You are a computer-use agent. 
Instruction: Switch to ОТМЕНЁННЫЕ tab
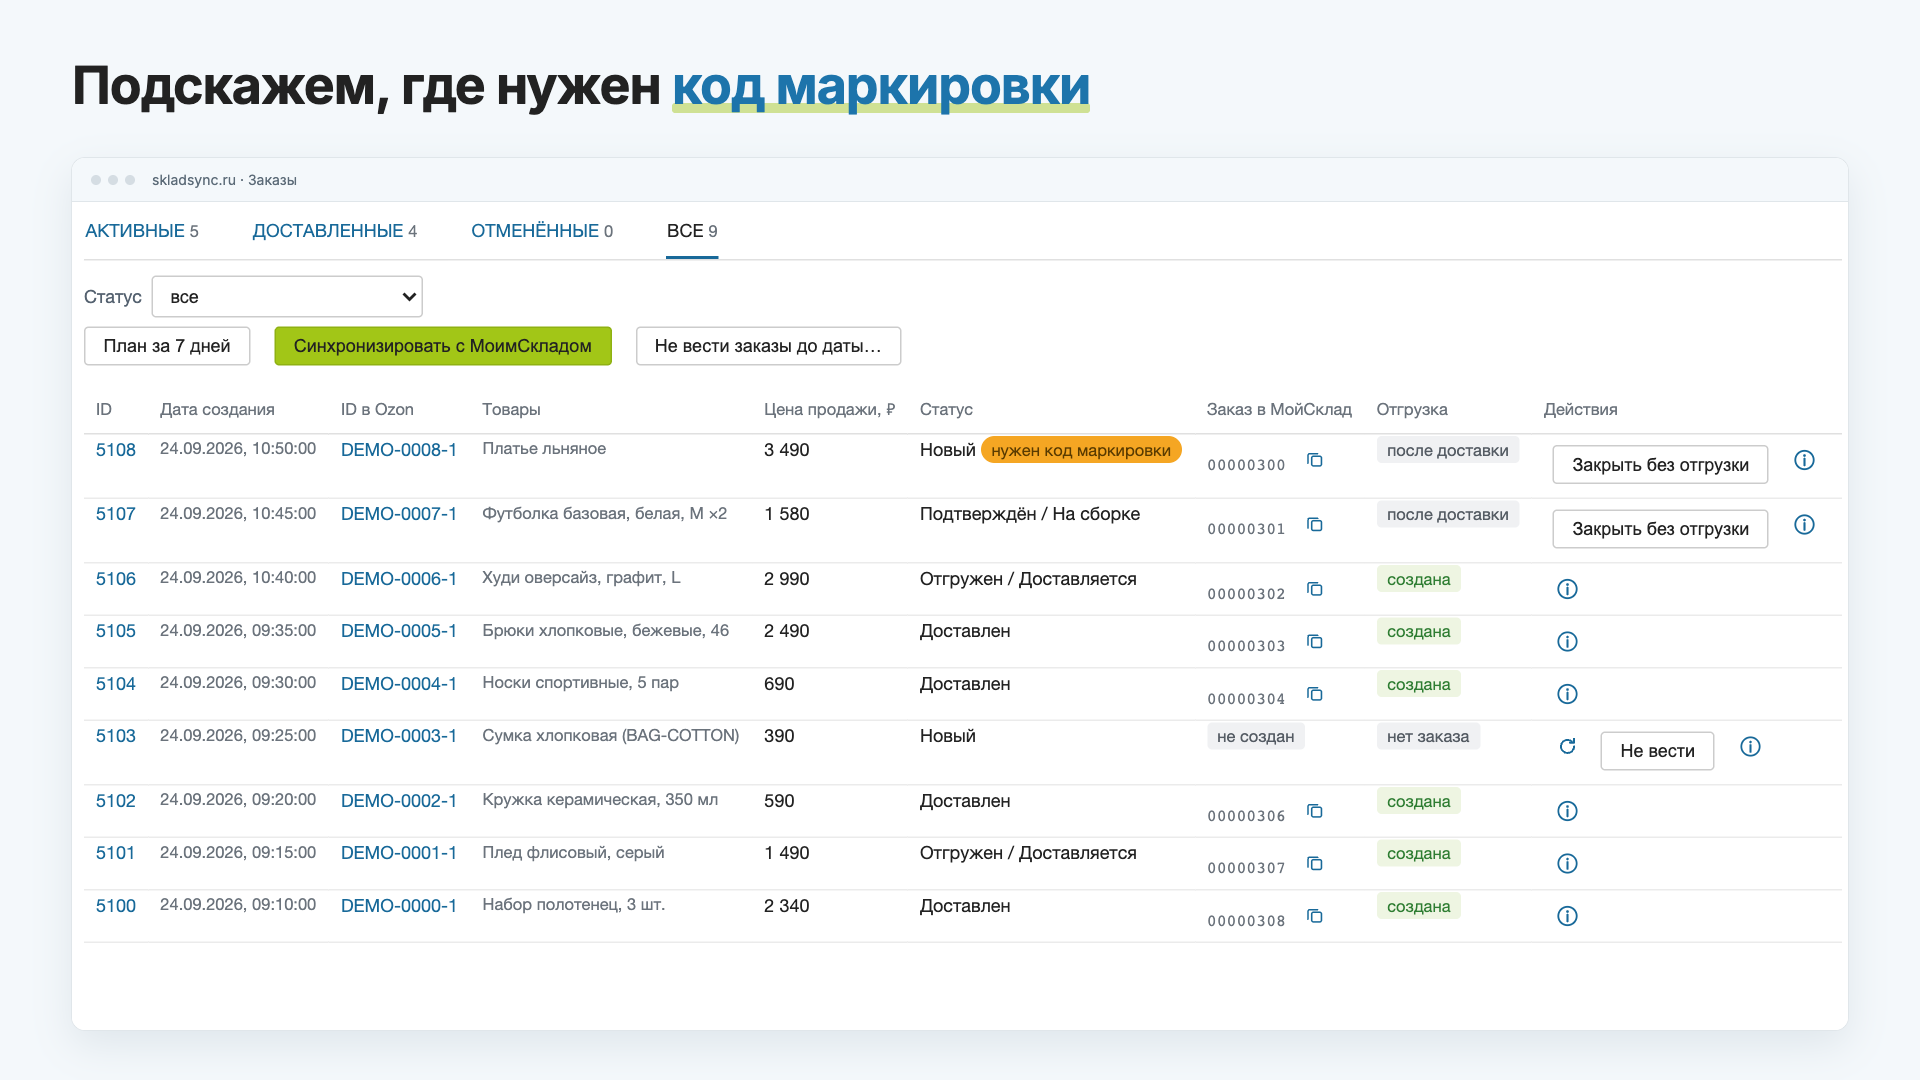coord(542,231)
